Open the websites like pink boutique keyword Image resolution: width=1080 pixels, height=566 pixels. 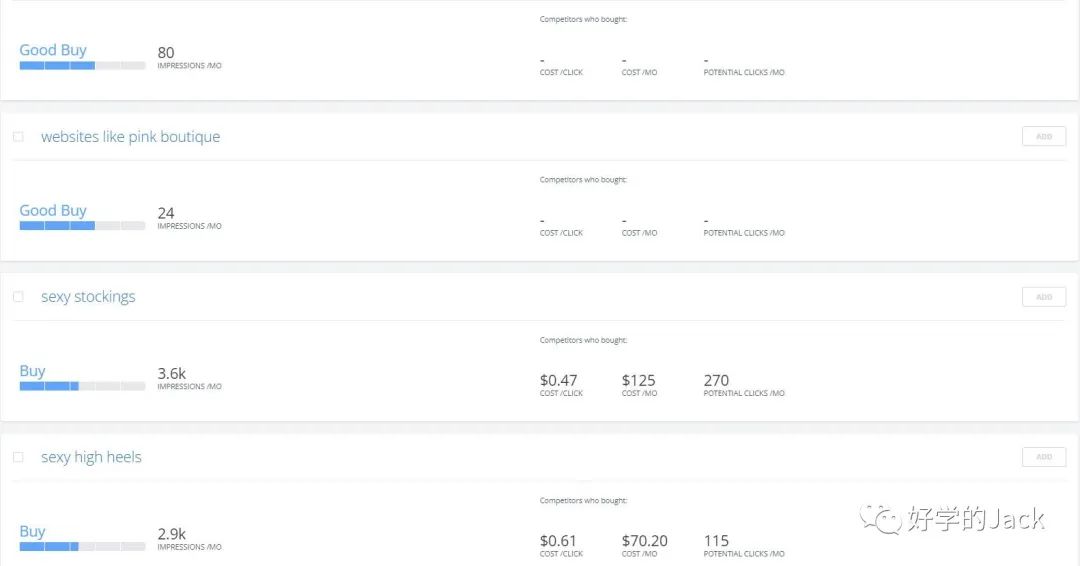[x=130, y=137]
